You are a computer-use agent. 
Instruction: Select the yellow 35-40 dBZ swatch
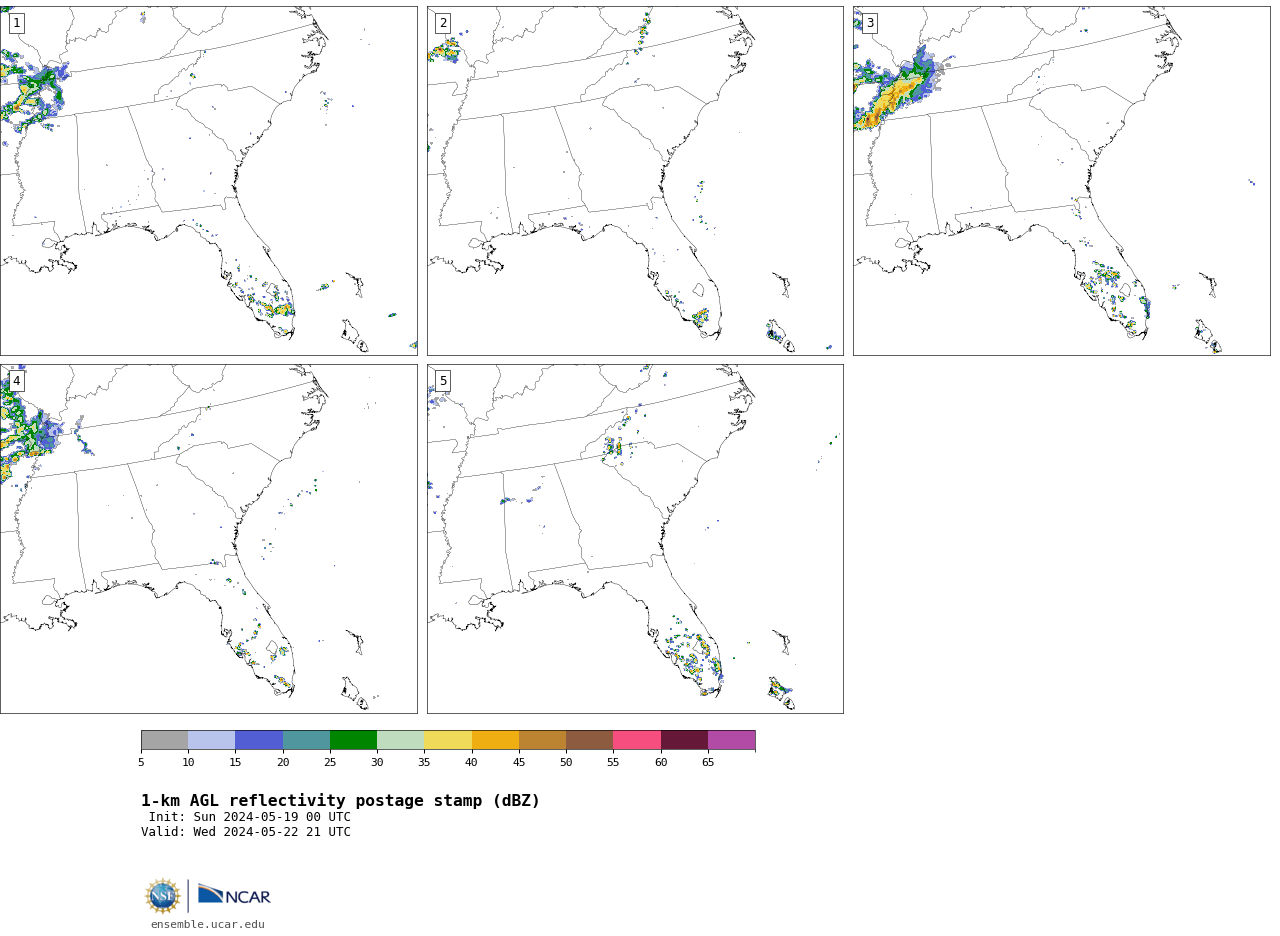(448, 740)
